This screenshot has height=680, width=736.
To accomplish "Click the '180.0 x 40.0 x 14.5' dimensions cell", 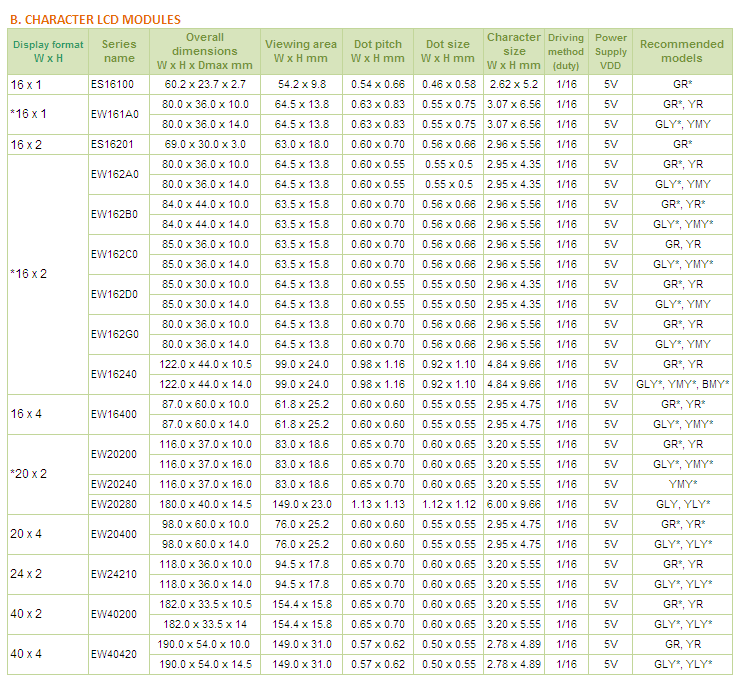I will point(205,504).
